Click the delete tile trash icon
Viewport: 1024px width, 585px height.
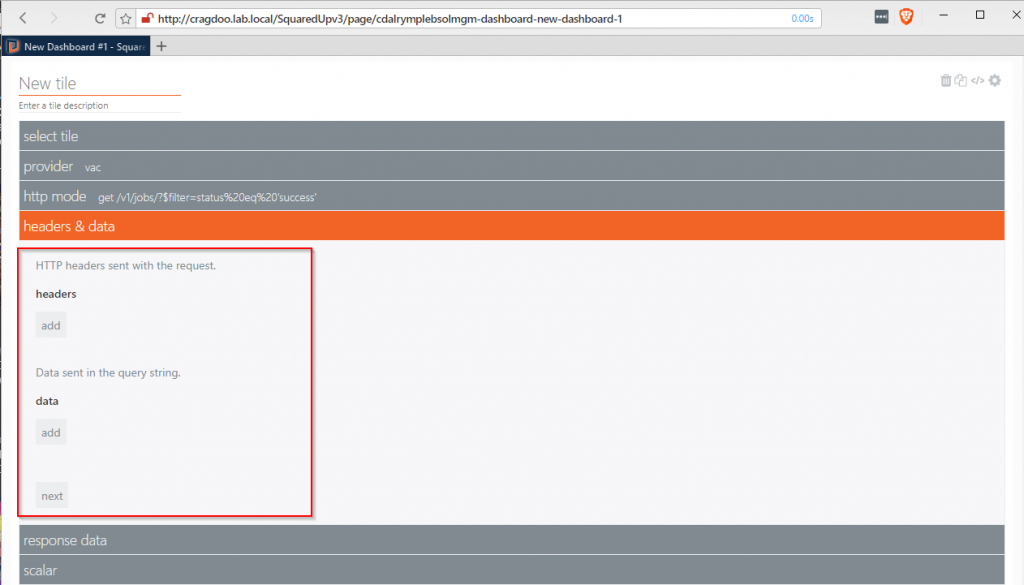coord(946,81)
